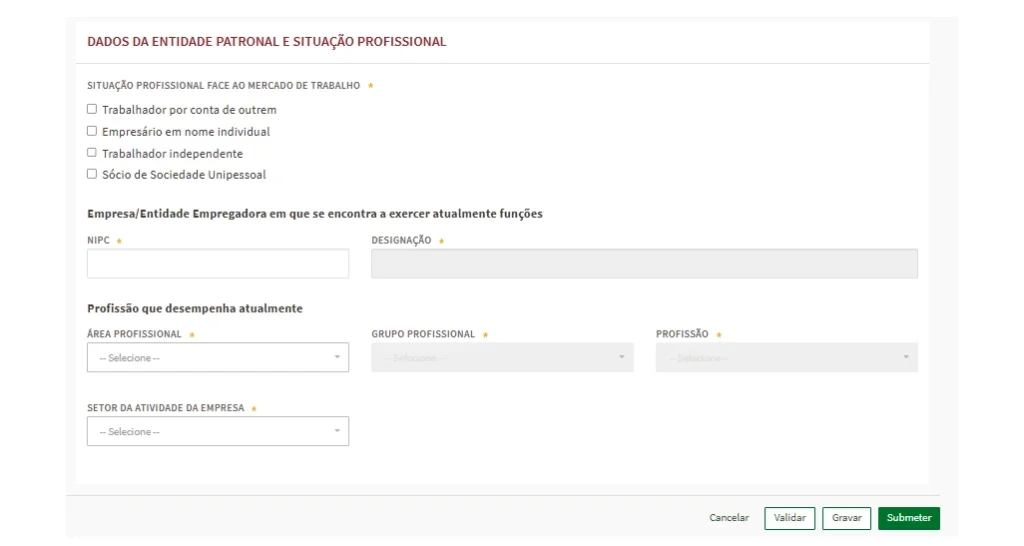The image size is (1024, 546).
Task: Expand the Grupo Profissional dropdown
Action: [x=502, y=358]
